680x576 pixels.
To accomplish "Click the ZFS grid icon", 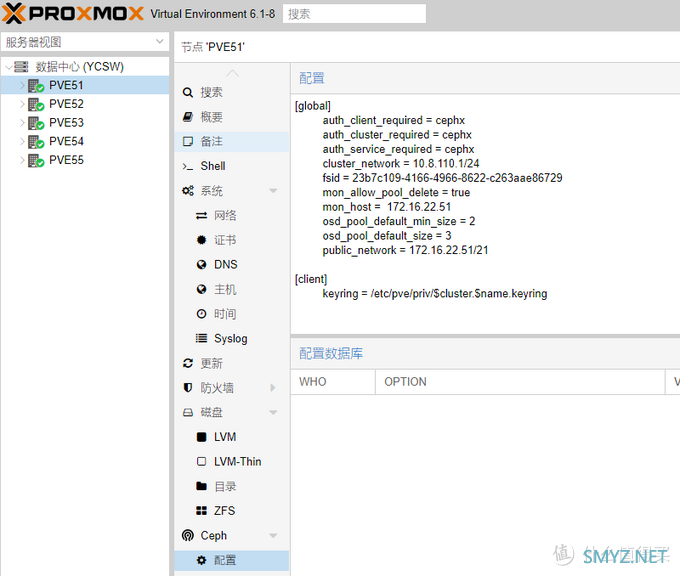I will coord(202,511).
